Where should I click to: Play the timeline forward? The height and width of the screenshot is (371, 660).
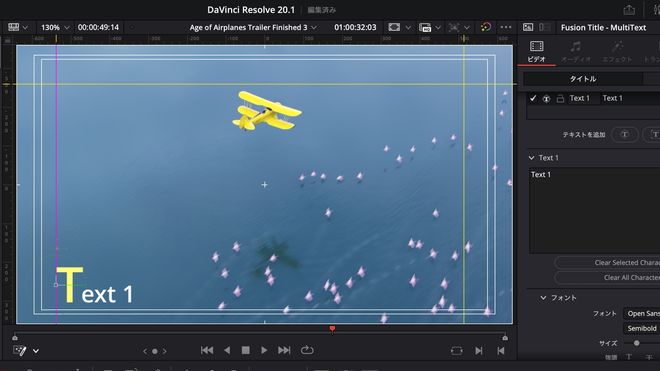[264, 350]
